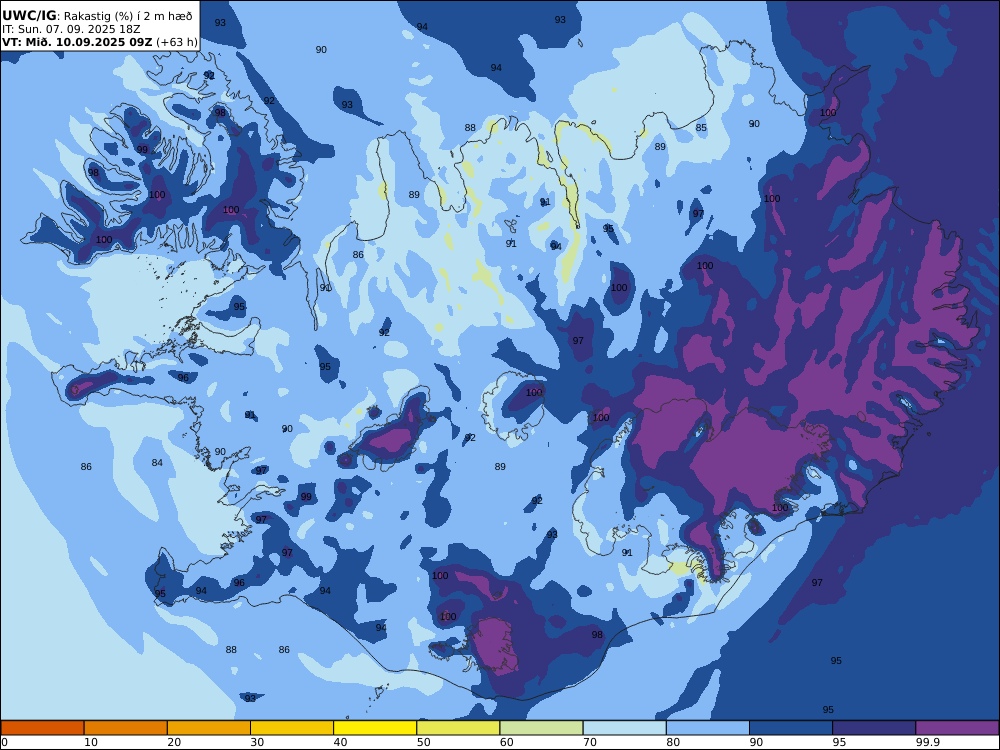This screenshot has height=750, width=1000.
Task: Pick the amber 20–30 legend color band
Action: coord(209,728)
